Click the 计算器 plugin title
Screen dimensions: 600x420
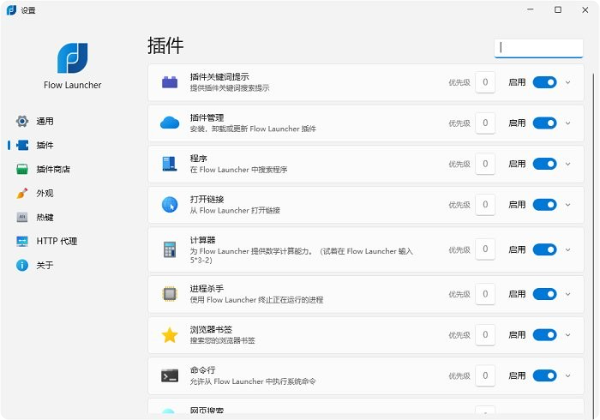(x=202, y=240)
